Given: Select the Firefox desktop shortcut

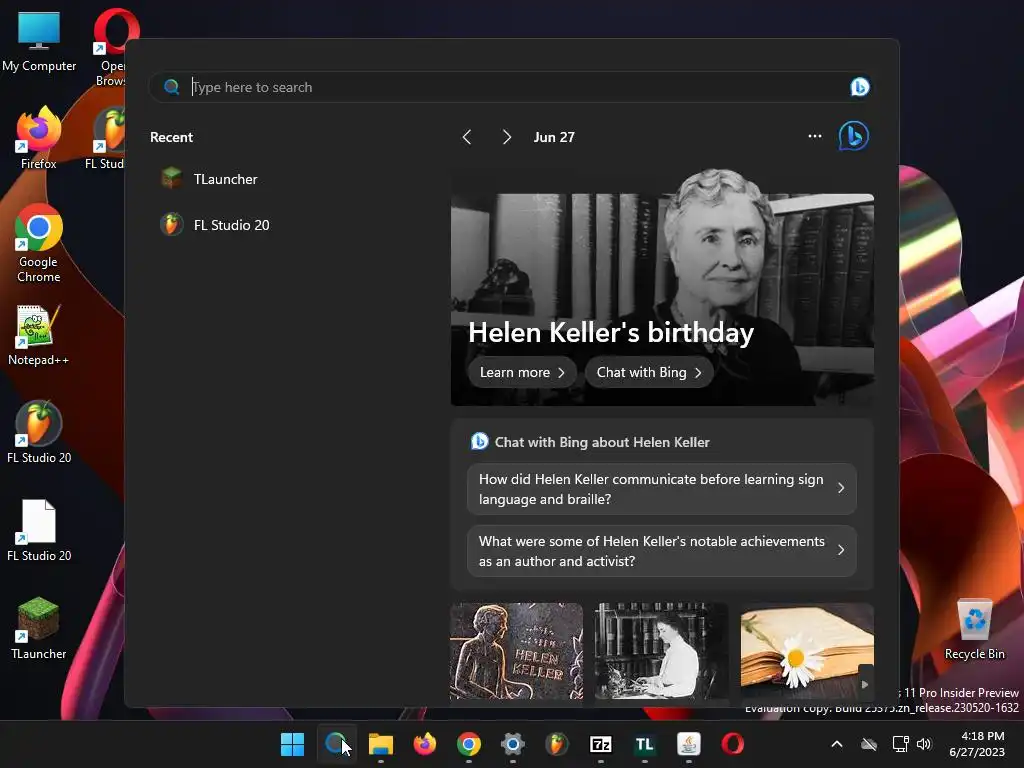Looking at the screenshot, I should (39, 138).
